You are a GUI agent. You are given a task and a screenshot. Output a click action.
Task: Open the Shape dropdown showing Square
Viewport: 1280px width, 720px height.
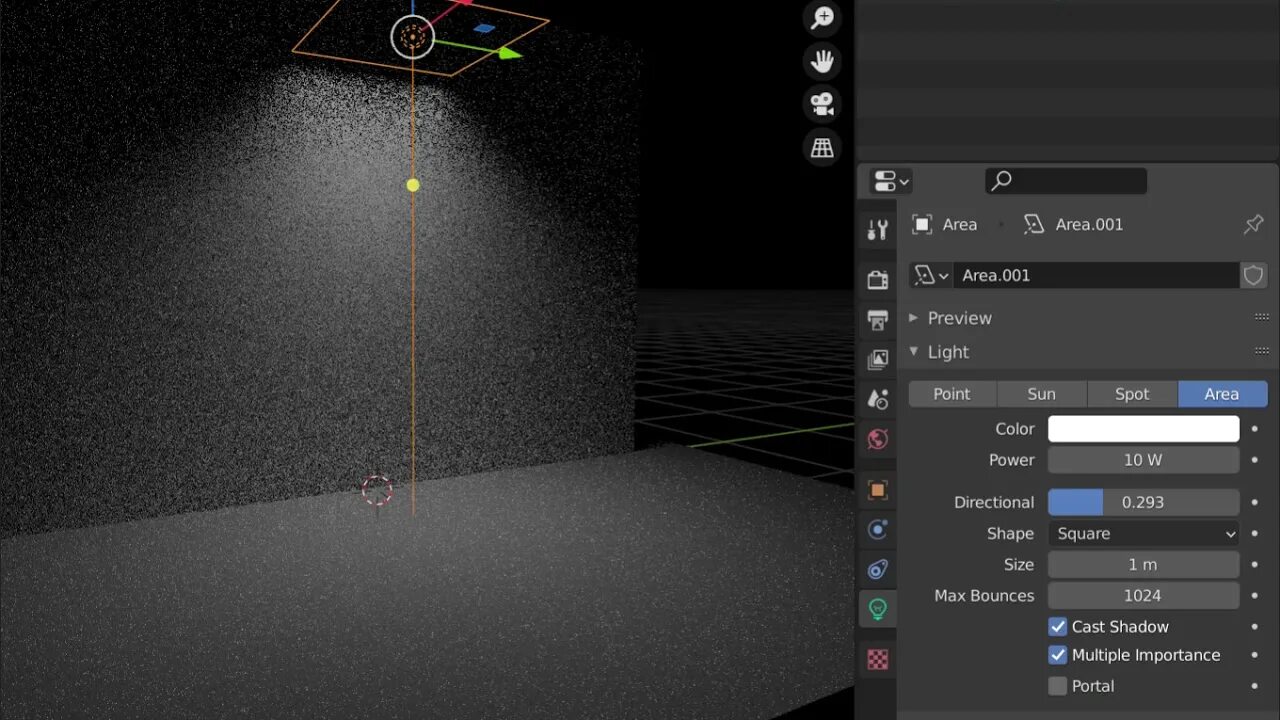(x=1143, y=533)
